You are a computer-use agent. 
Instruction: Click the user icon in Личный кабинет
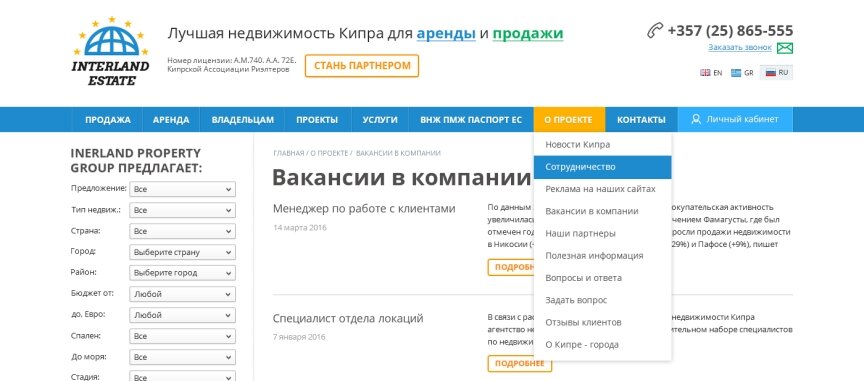(x=696, y=119)
